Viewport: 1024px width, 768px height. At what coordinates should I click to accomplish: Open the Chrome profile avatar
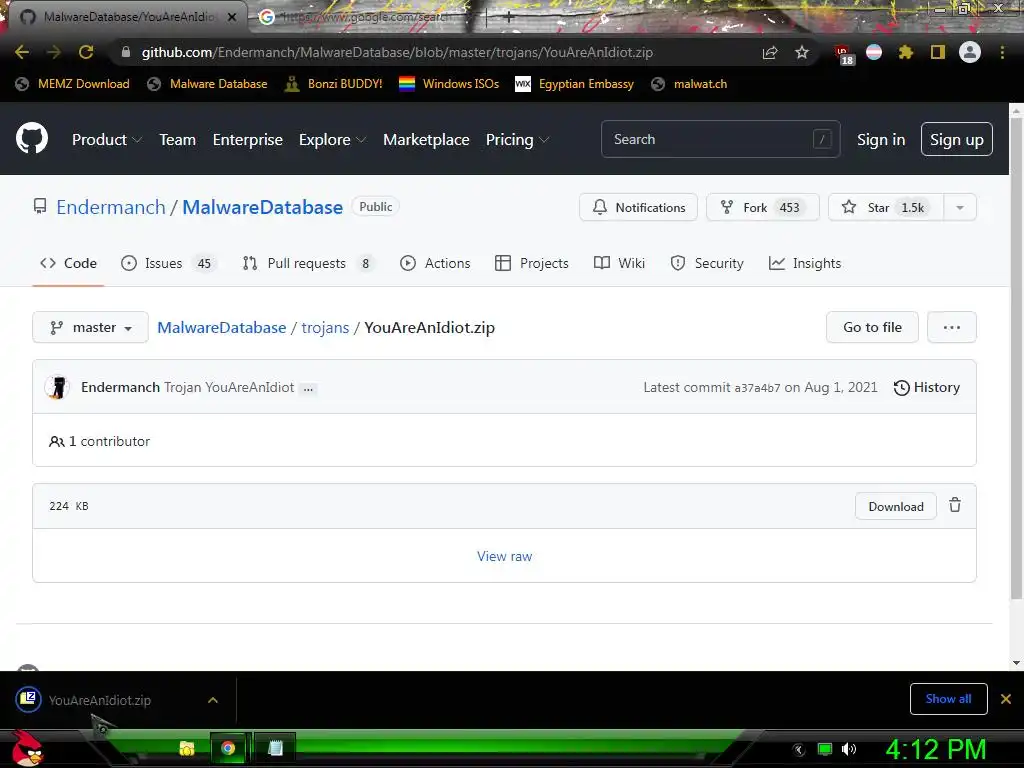970,52
